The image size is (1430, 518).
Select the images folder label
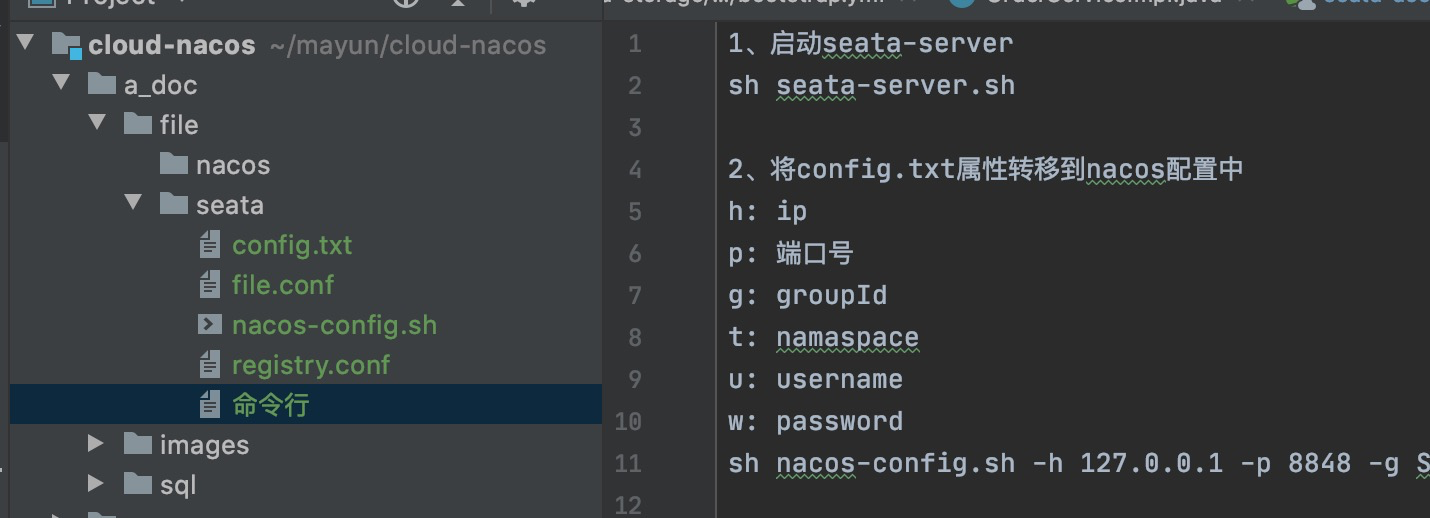tap(204, 445)
